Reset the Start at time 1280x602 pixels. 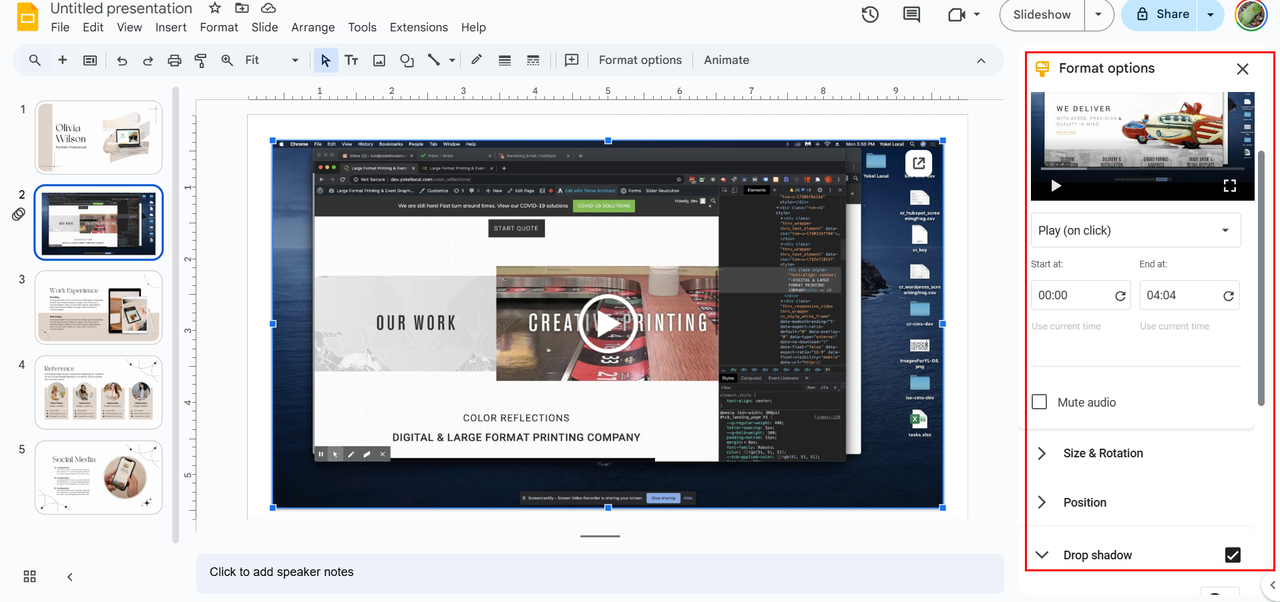coord(1120,296)
